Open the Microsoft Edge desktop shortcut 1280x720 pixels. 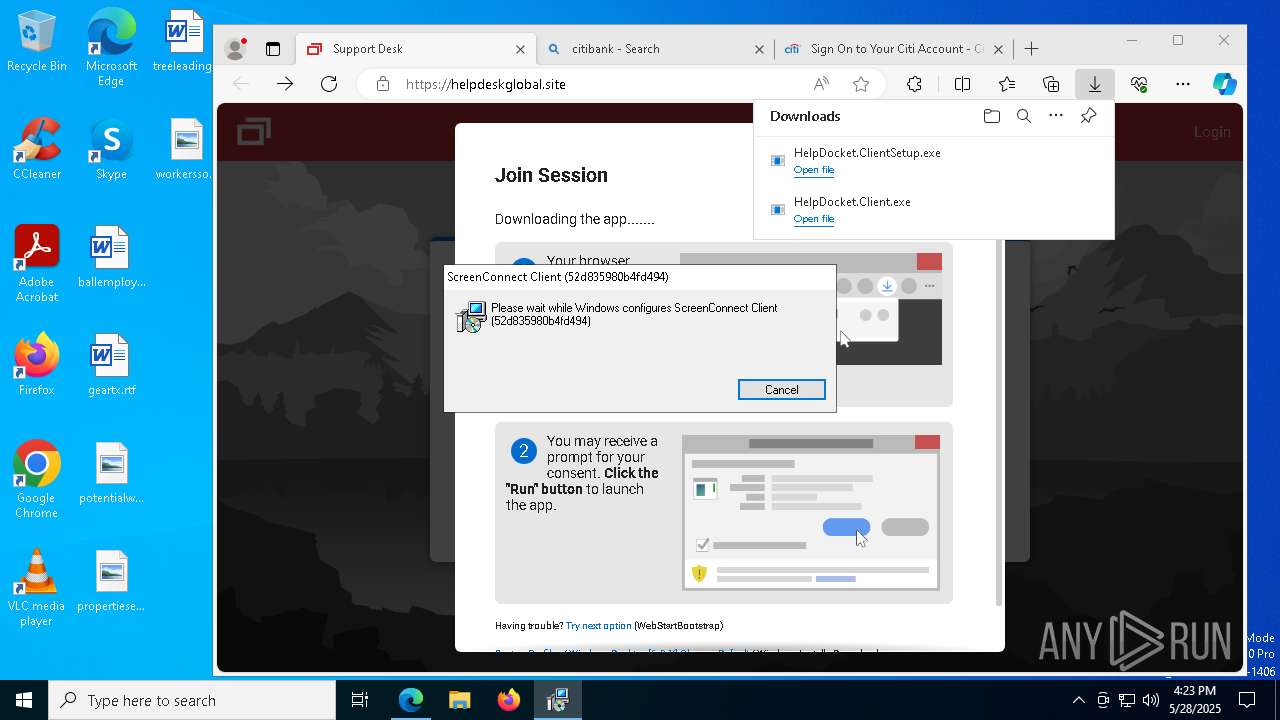(x=111, y=47)
